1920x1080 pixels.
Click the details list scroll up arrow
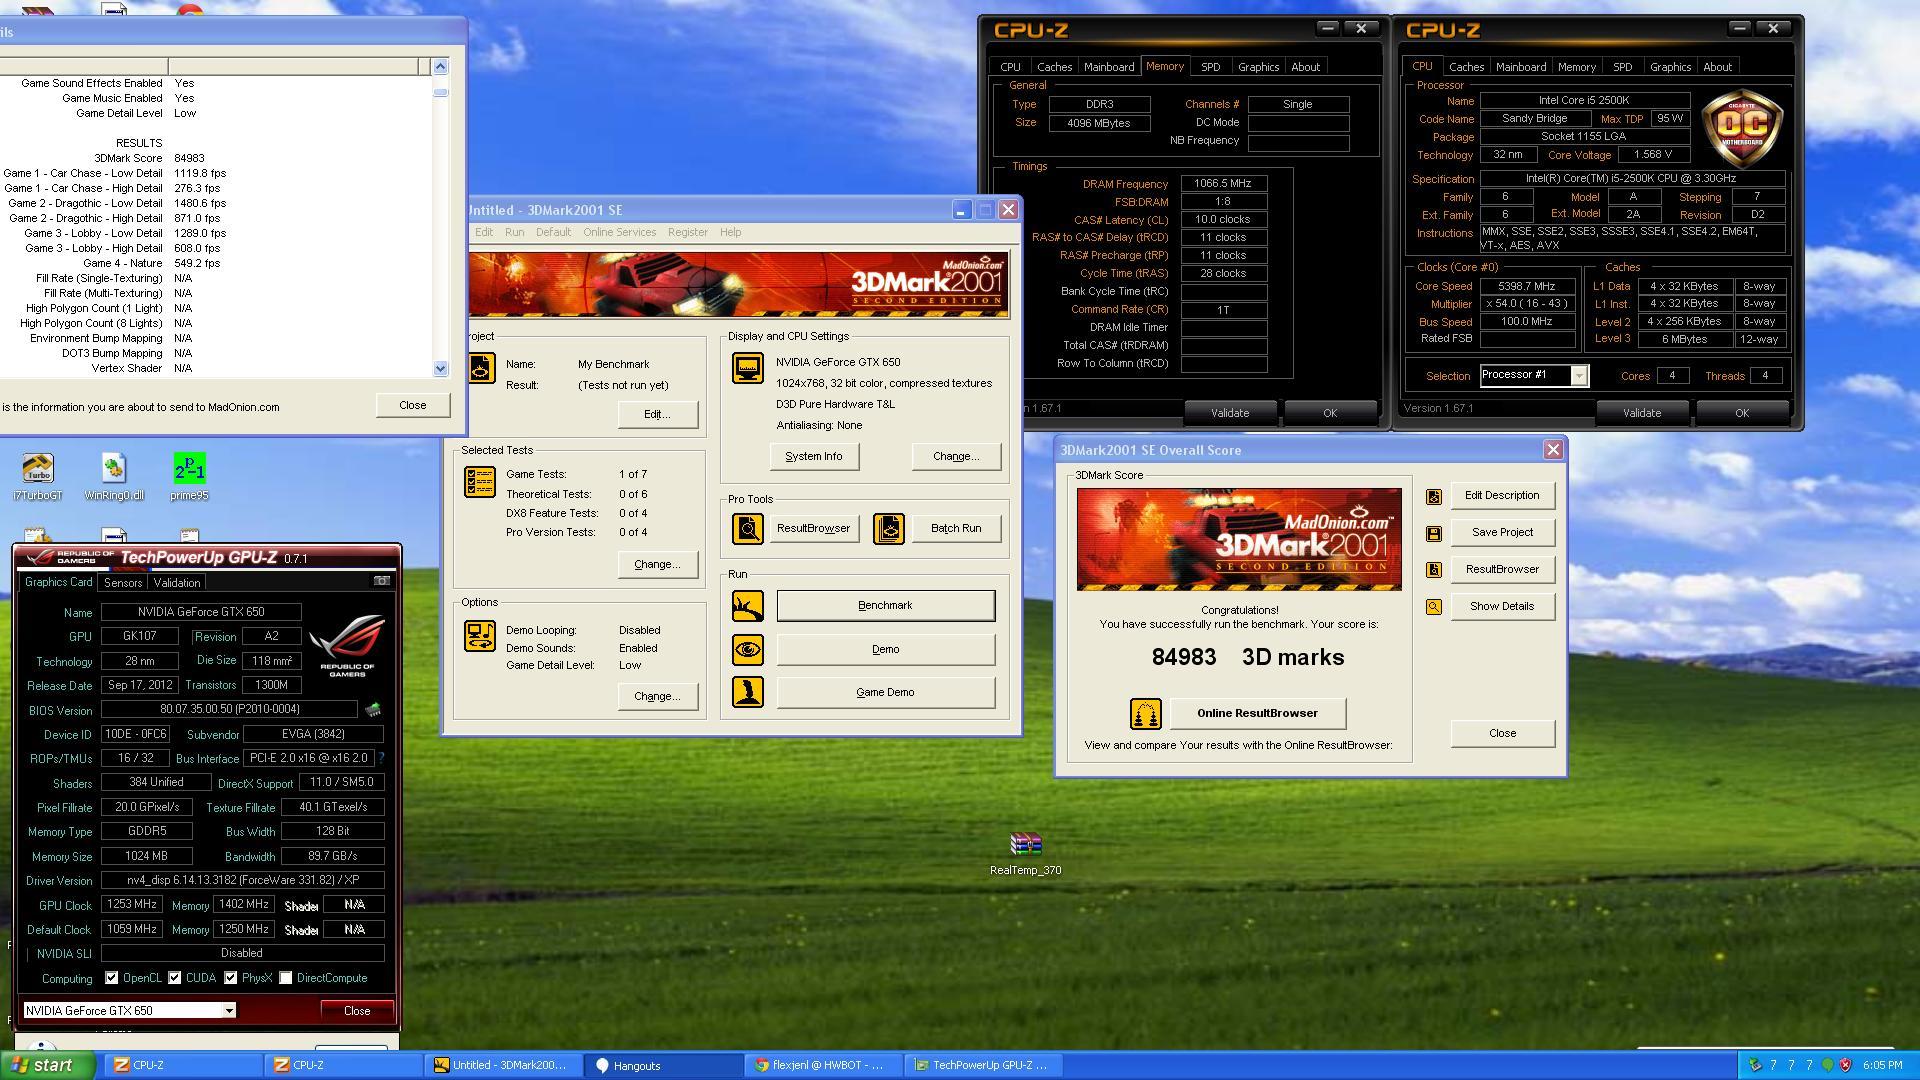click(x=440, y=67)
